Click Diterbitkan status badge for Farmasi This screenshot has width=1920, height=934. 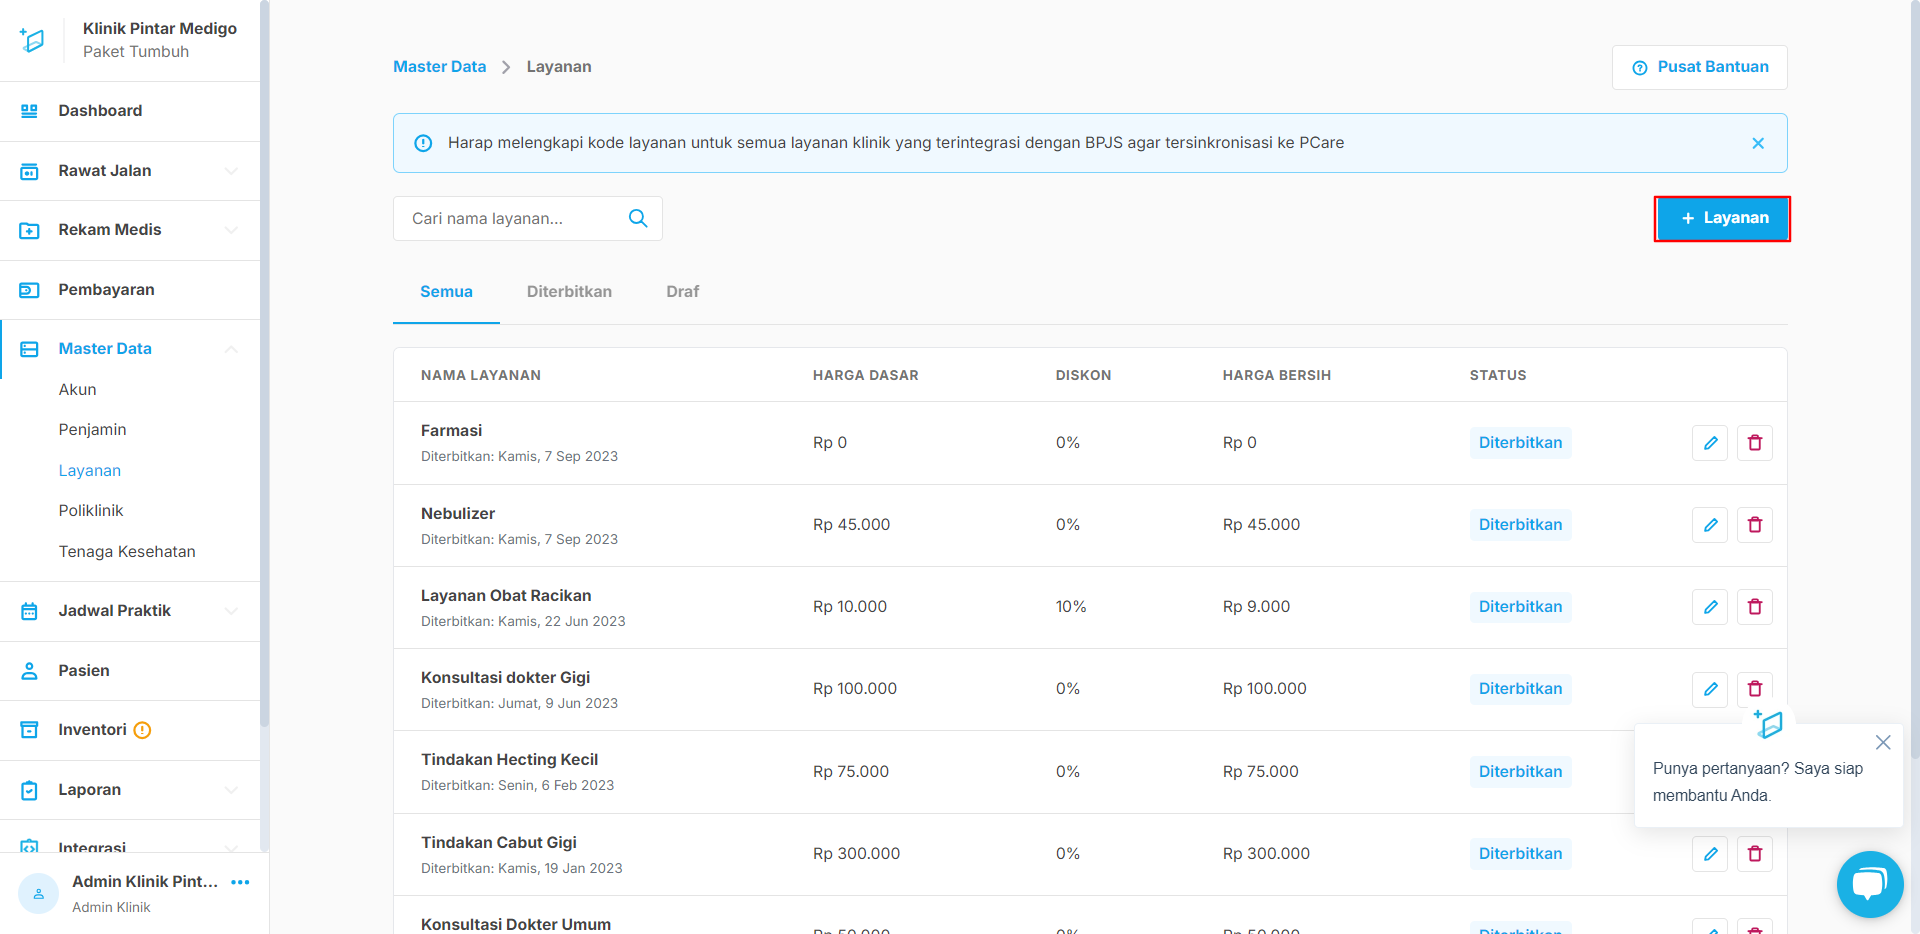coord(1520,443)
